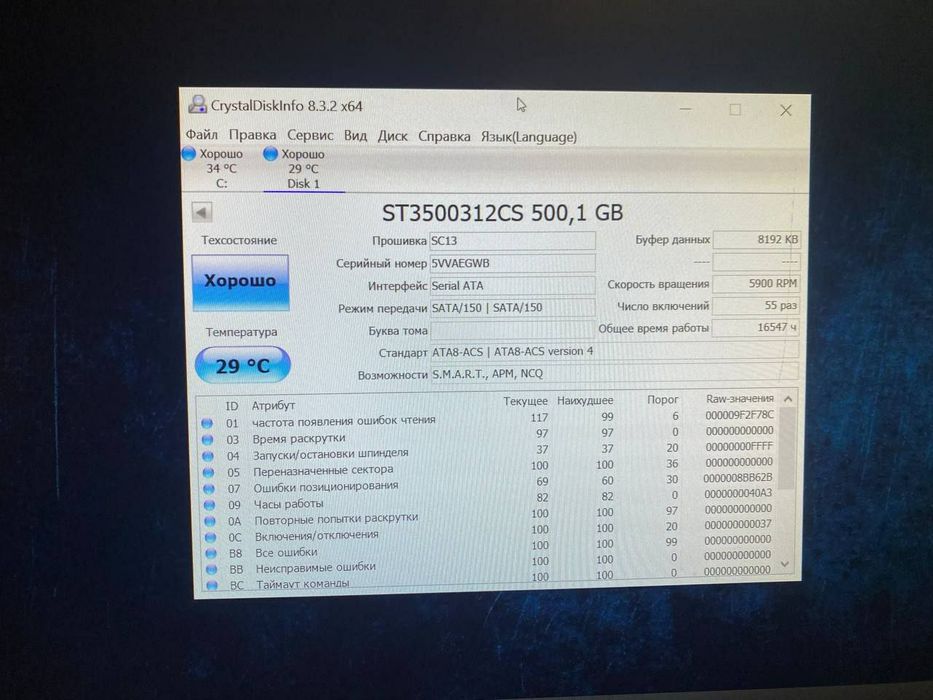Screen dimensions: 933x700
Task: Click status icon of attribute 04 Запуски/остановки шпинделя
Action: 208,456
